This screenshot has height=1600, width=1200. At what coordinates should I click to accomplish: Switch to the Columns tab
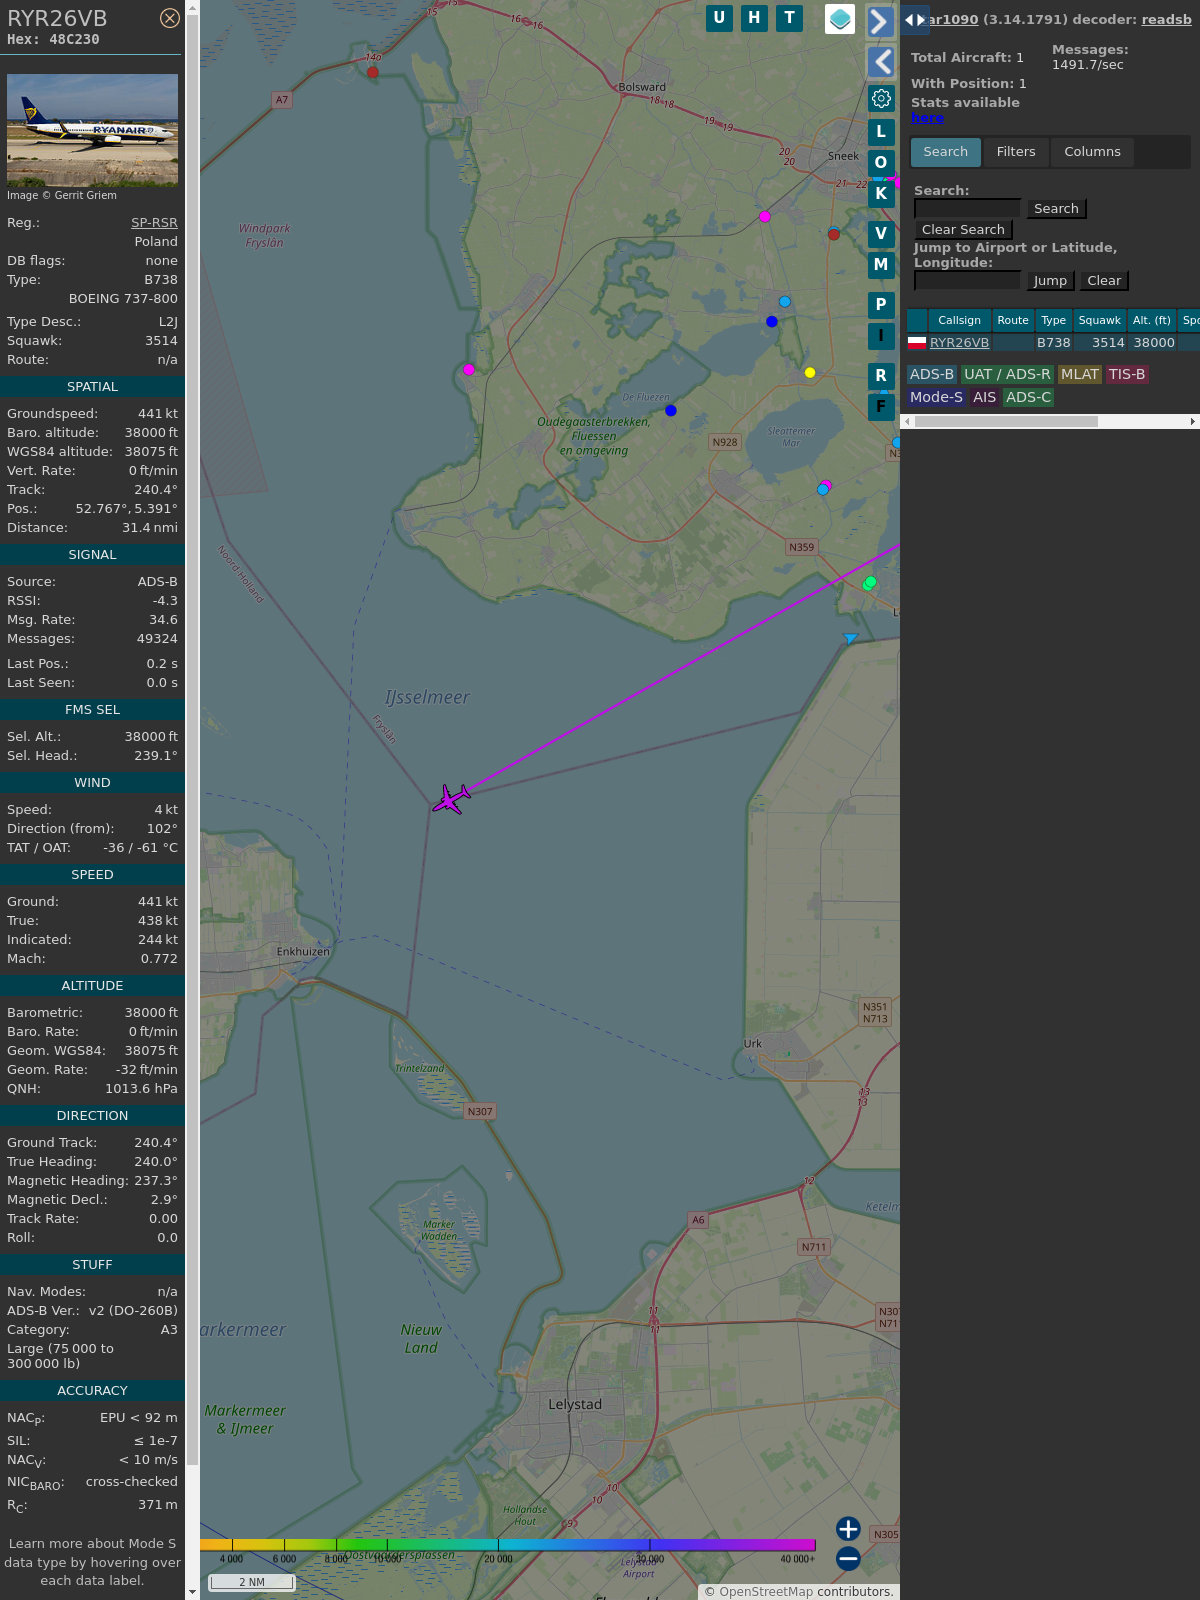point(1092,152)
